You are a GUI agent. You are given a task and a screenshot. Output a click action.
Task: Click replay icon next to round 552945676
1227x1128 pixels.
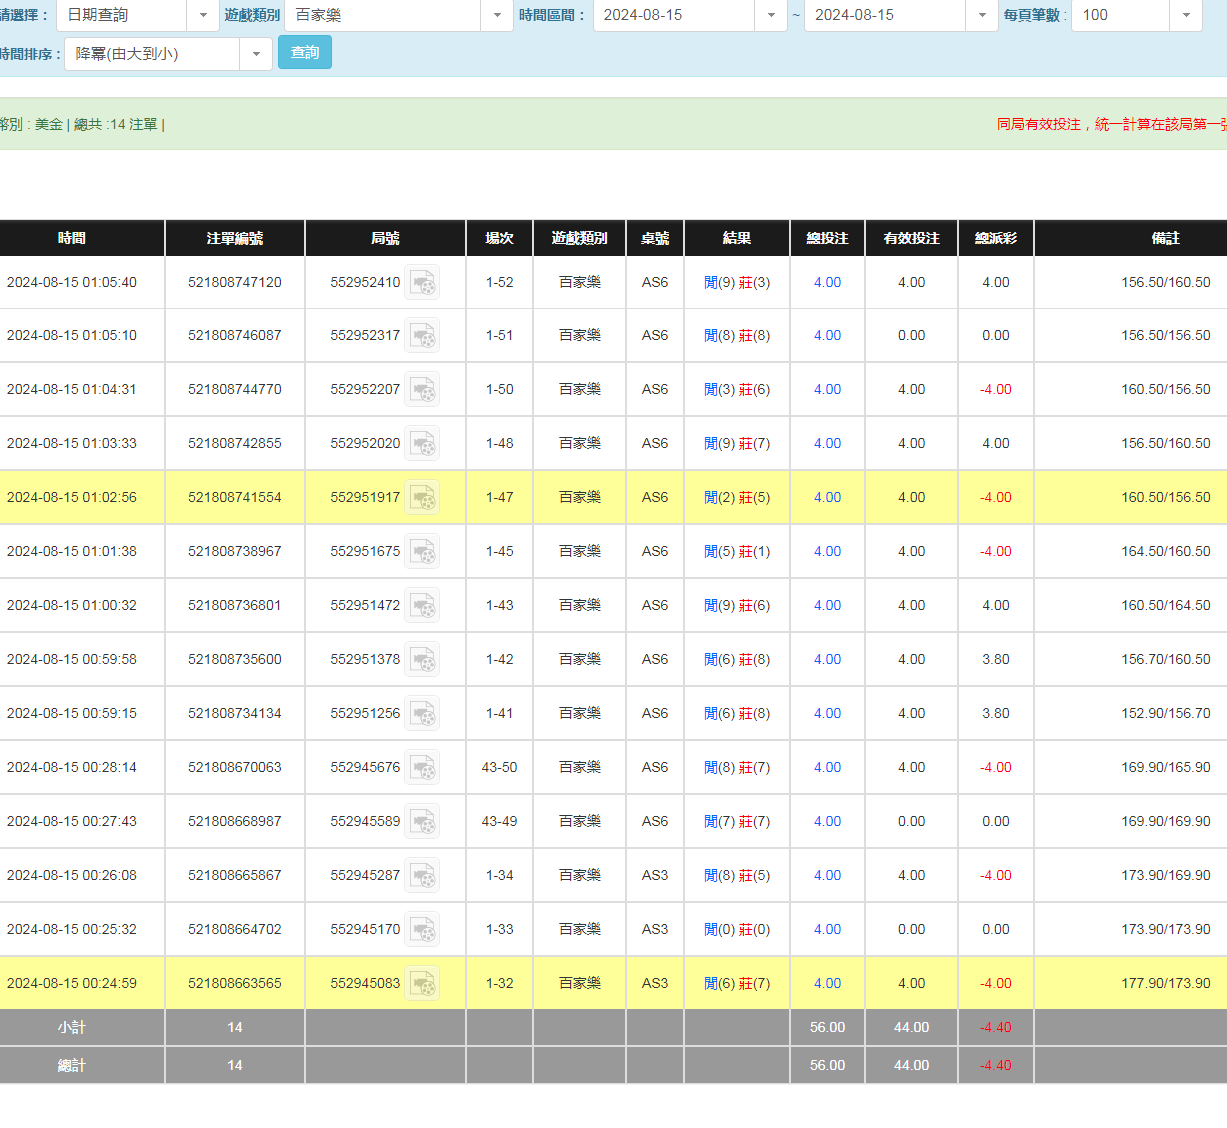[422, 768]
